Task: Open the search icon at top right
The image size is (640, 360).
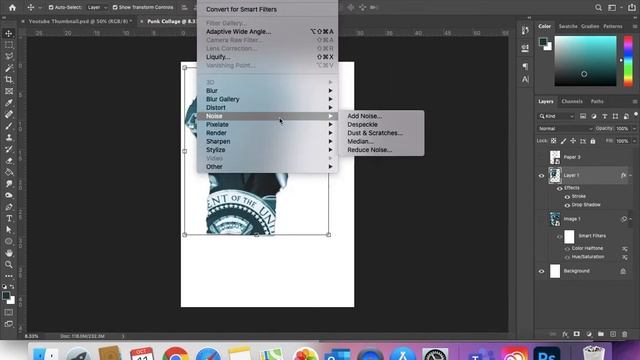Action: (598, 7)
